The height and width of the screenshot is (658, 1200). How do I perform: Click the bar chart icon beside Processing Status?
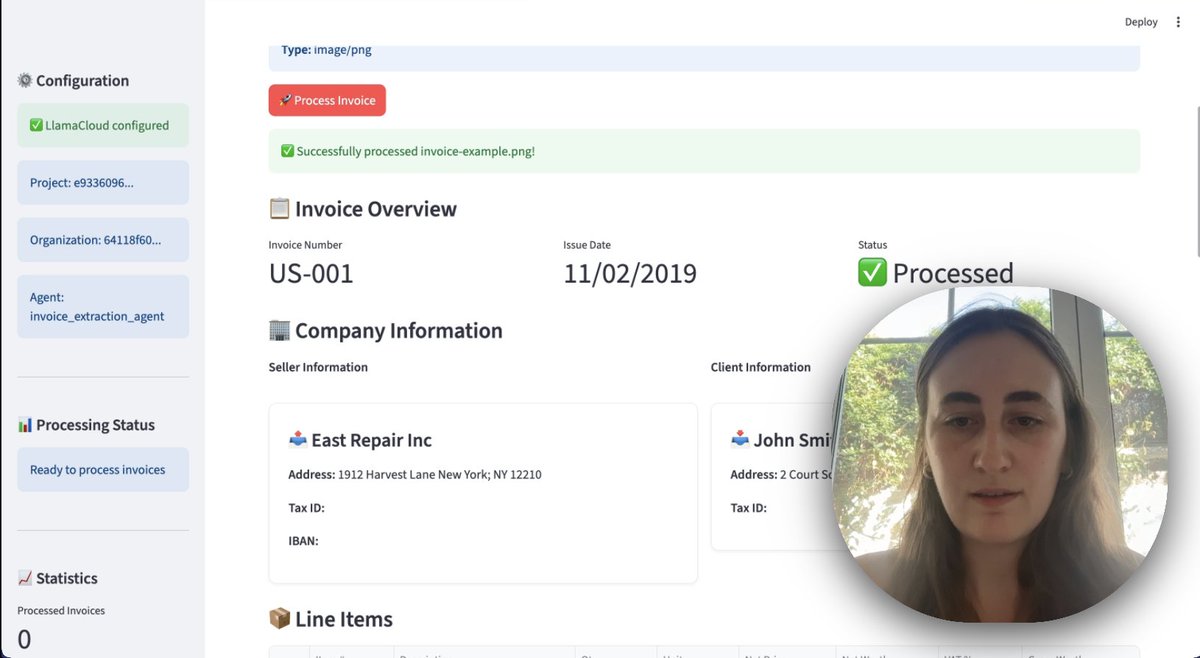tap(25, 425)
